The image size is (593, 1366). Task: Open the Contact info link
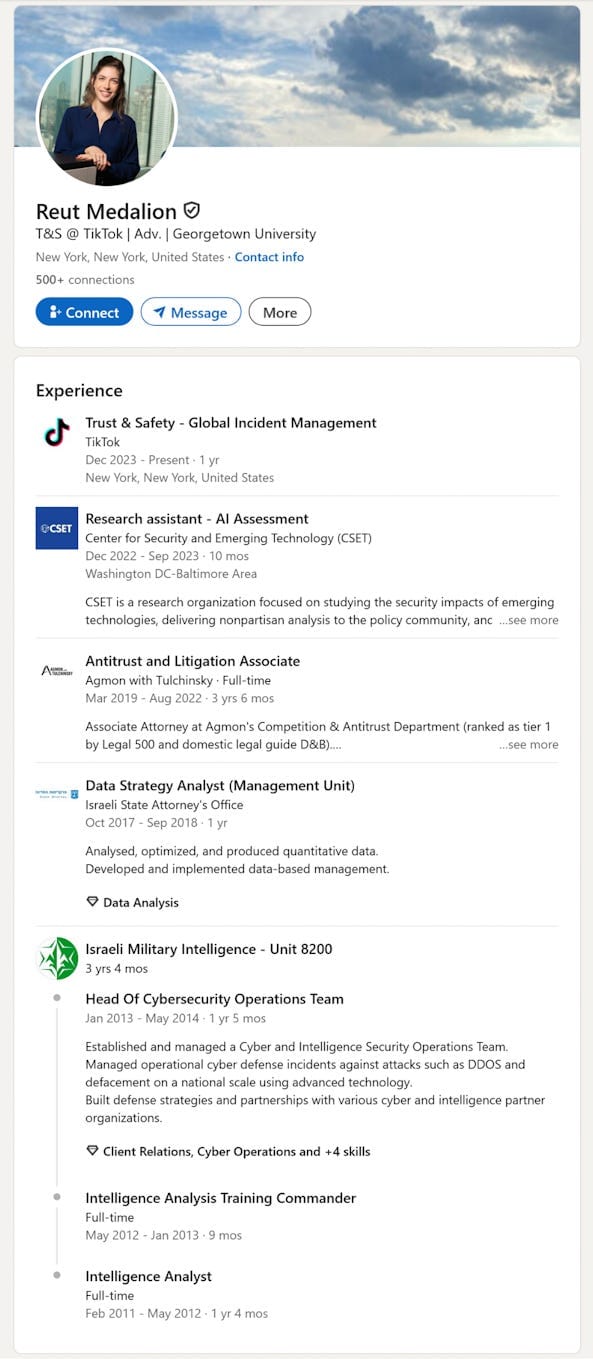269,257
